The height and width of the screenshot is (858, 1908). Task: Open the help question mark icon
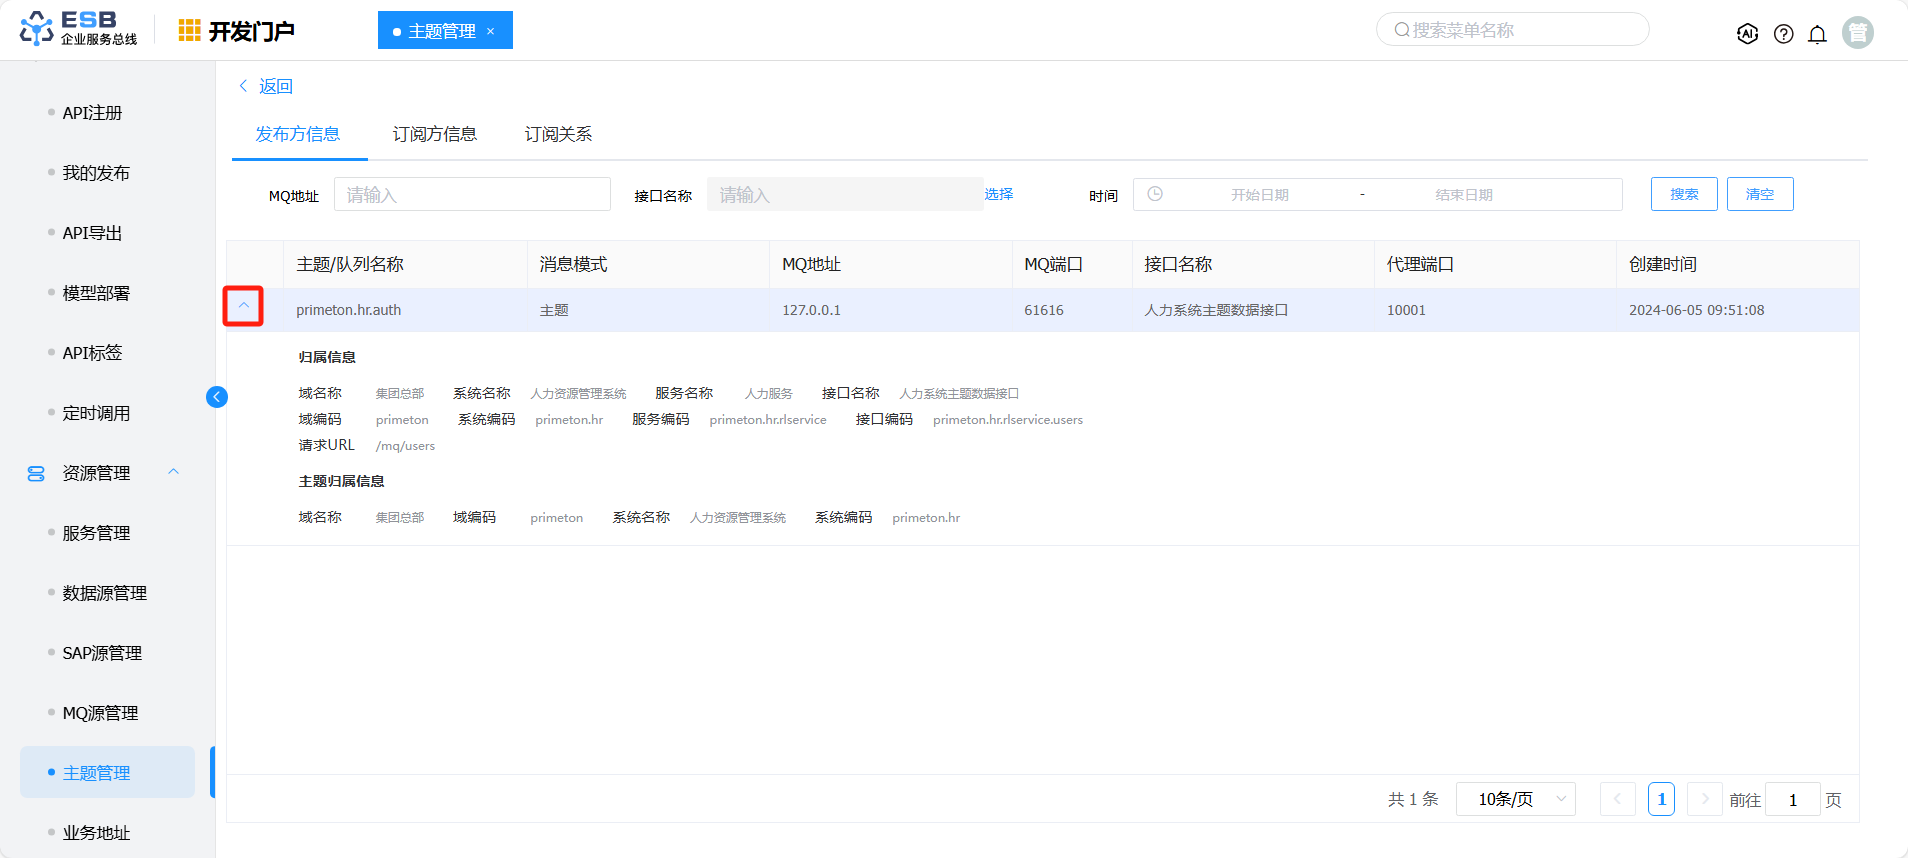coord(1783,34)
